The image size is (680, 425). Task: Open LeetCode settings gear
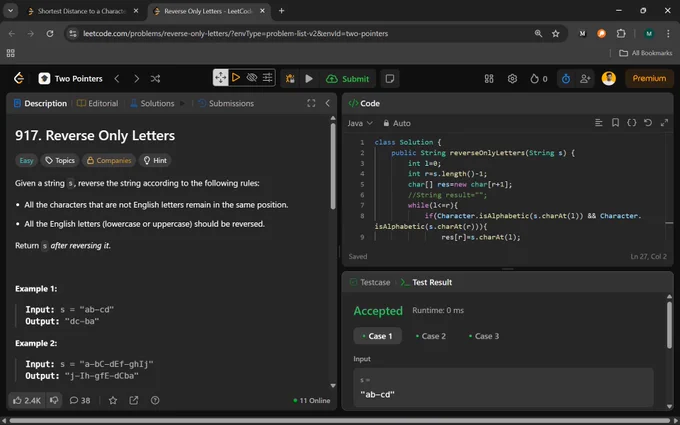click(x=512, y=78)
